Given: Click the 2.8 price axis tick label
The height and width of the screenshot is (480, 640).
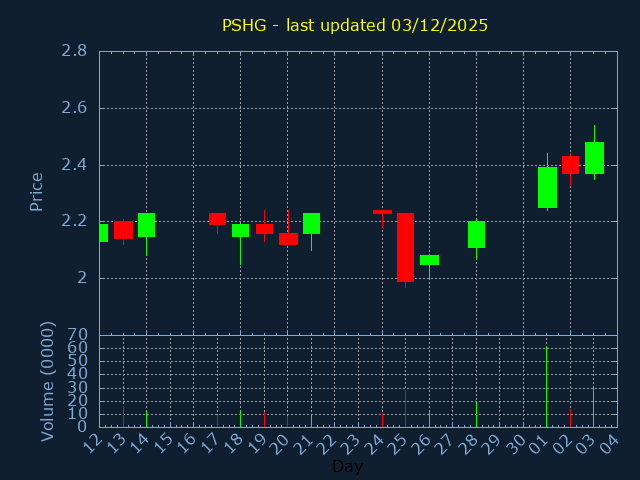Looking at the screenshot, I should [74, 51].
